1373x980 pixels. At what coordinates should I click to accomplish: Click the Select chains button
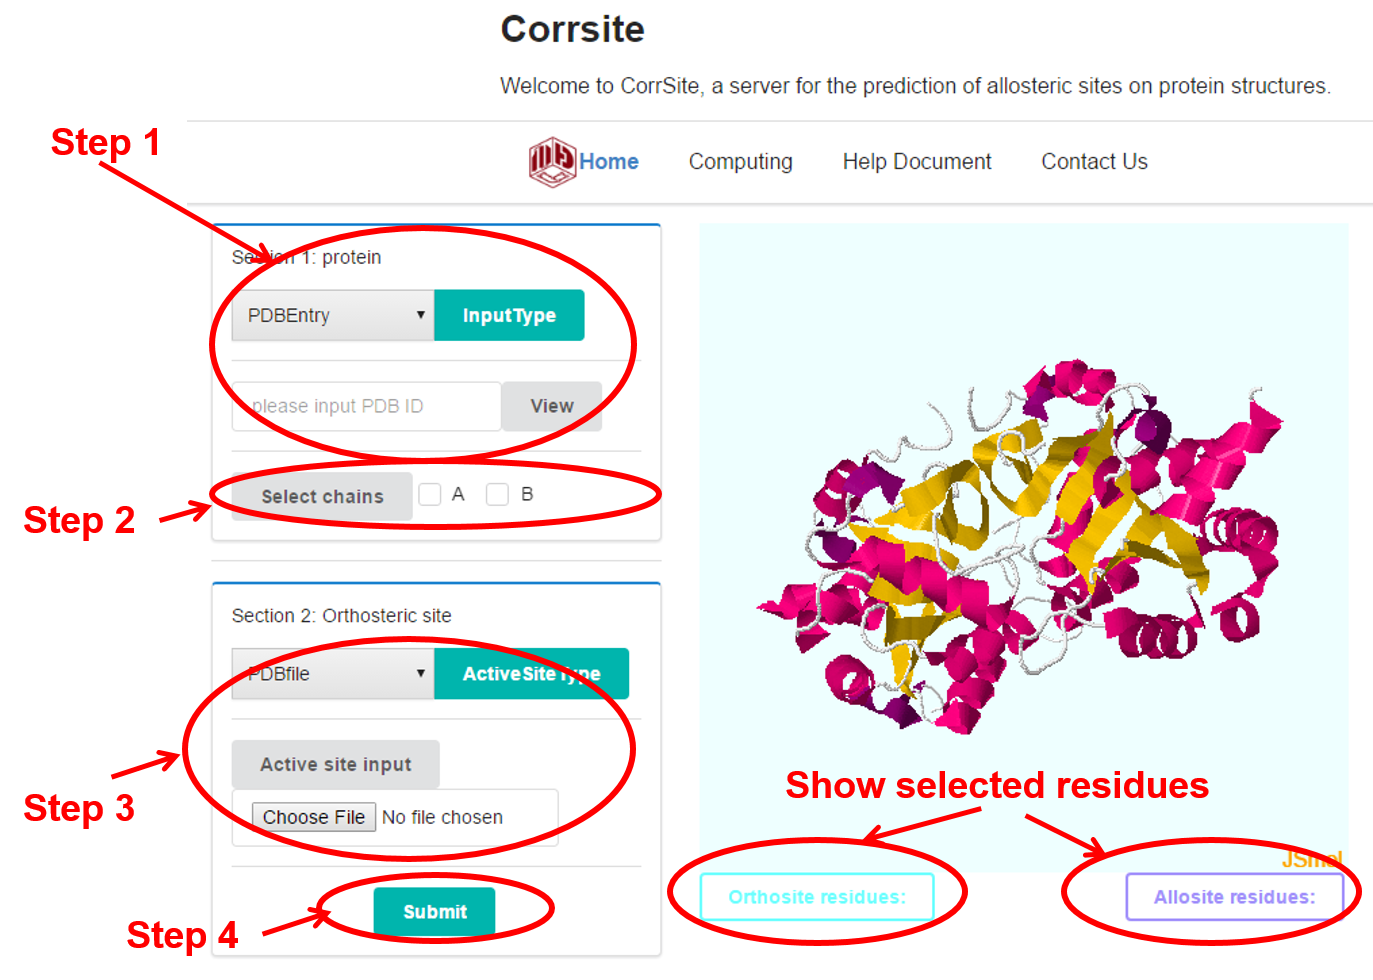[322, 496]
